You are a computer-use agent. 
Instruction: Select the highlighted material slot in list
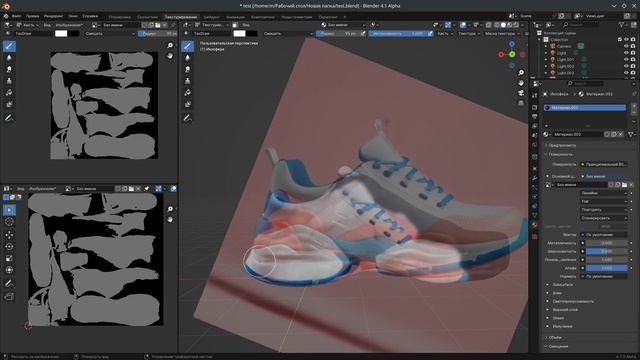(x=585, y=108)
